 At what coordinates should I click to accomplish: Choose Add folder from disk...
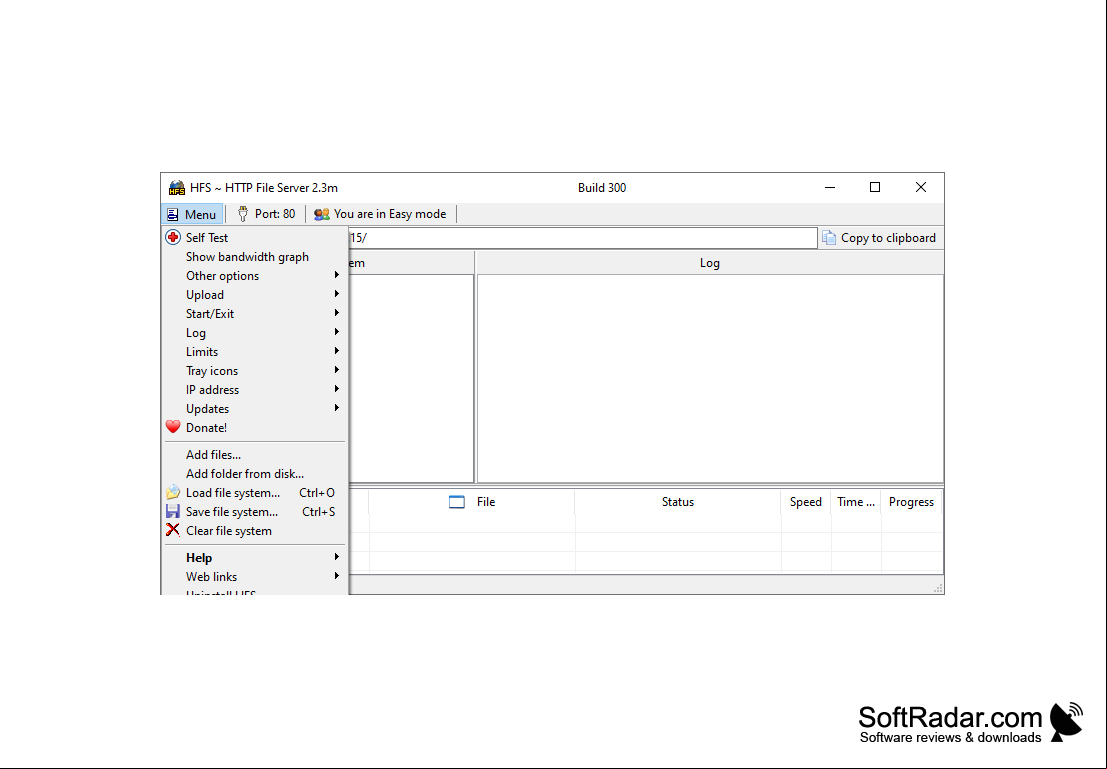[x=245, y=474]
